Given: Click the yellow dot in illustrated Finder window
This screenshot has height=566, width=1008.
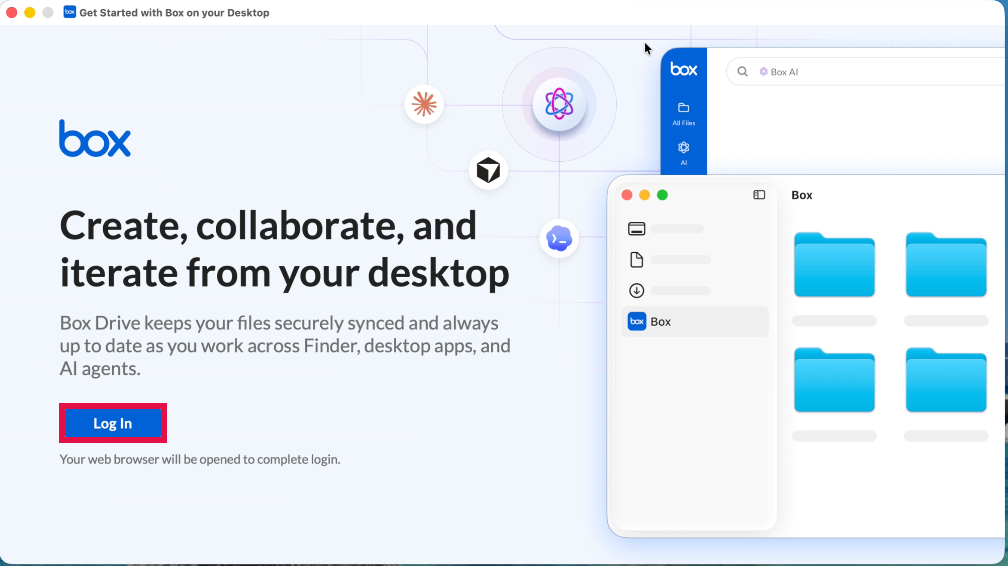Looking at the screenshot, I should [x=644, y=195].
